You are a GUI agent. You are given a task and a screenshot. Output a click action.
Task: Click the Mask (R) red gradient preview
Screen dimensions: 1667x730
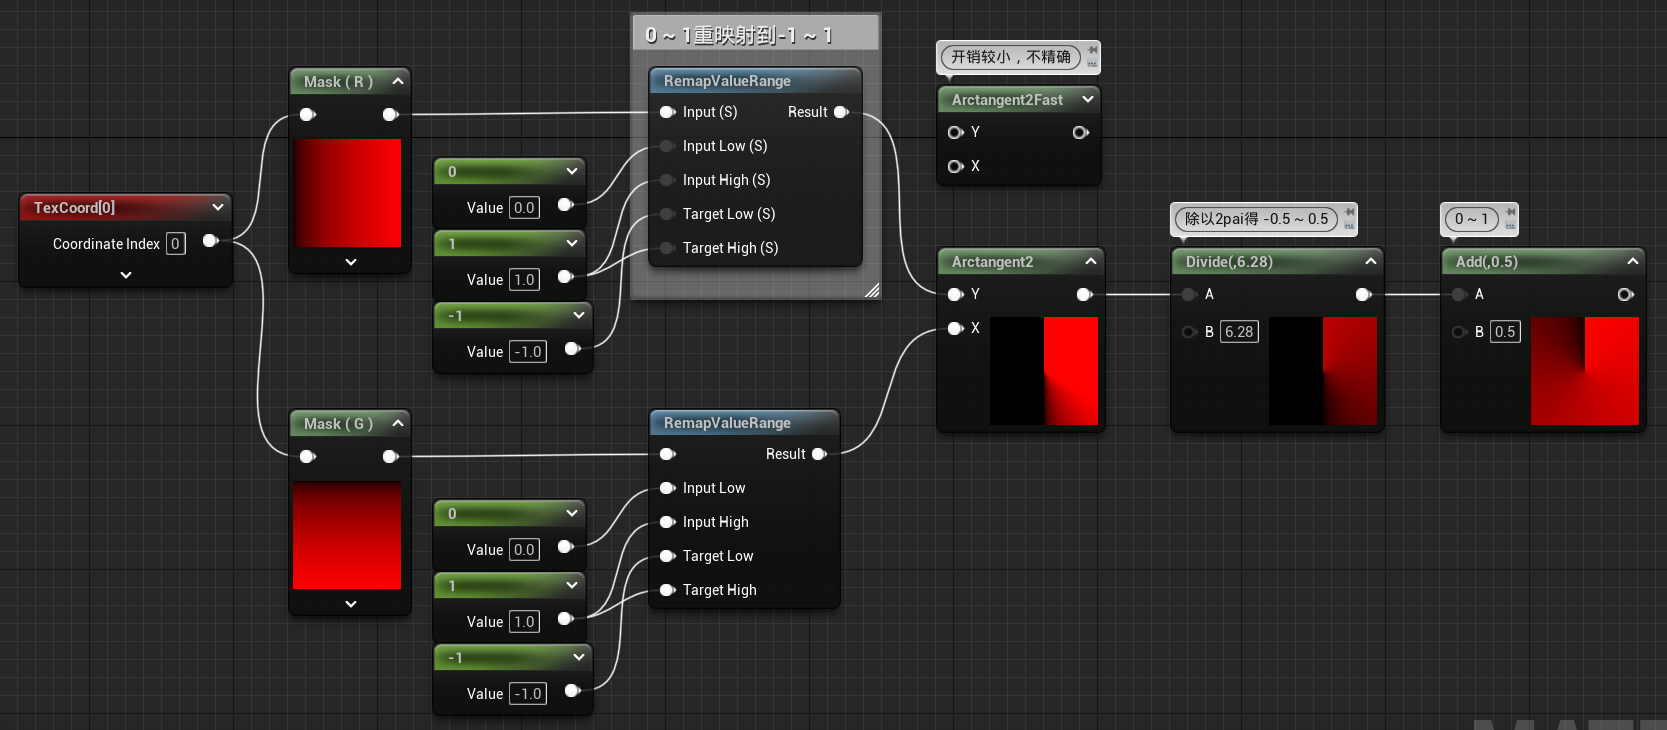pos(347,193)
